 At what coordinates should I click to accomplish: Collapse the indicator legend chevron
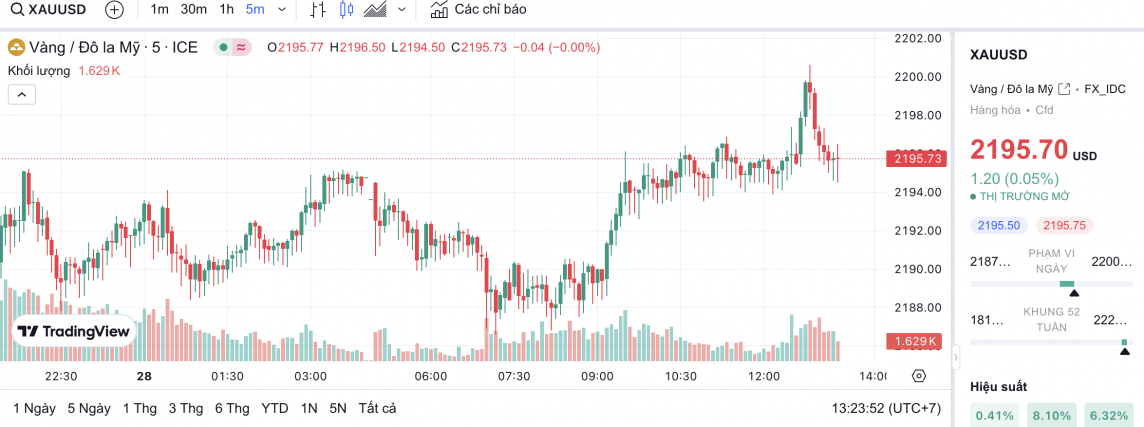[x=22, y=95]
